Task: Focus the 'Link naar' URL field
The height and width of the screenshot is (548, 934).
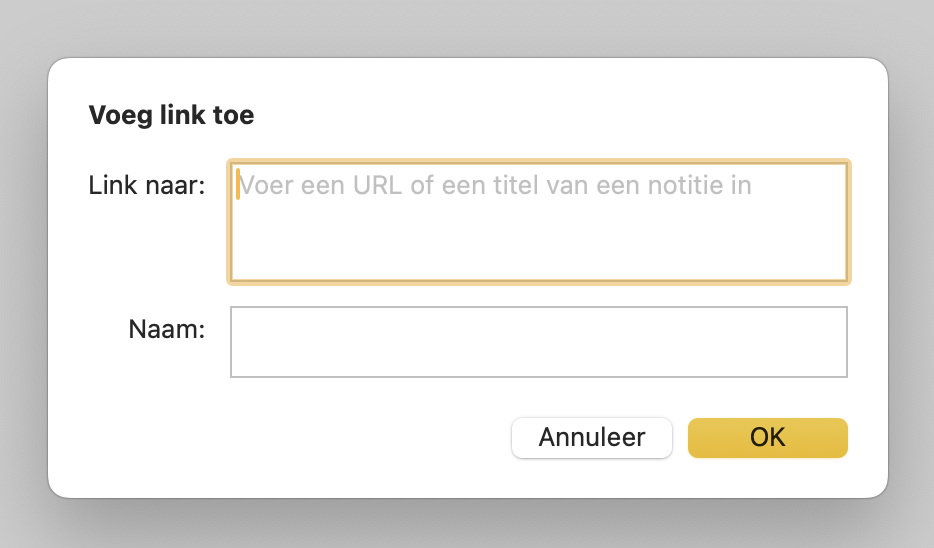Action: point(539,221)
